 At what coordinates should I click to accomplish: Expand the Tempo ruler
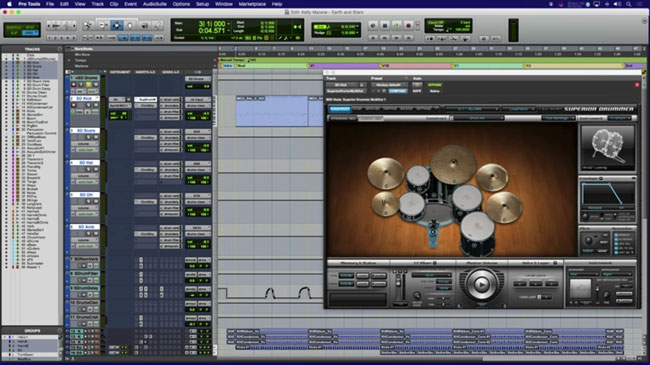(x=69, y=60)
